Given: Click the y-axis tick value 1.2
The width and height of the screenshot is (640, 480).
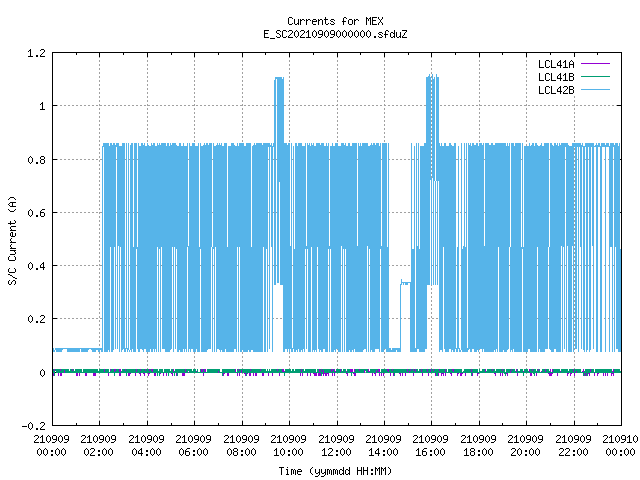Looking at the screenshot, I should 36,53.
